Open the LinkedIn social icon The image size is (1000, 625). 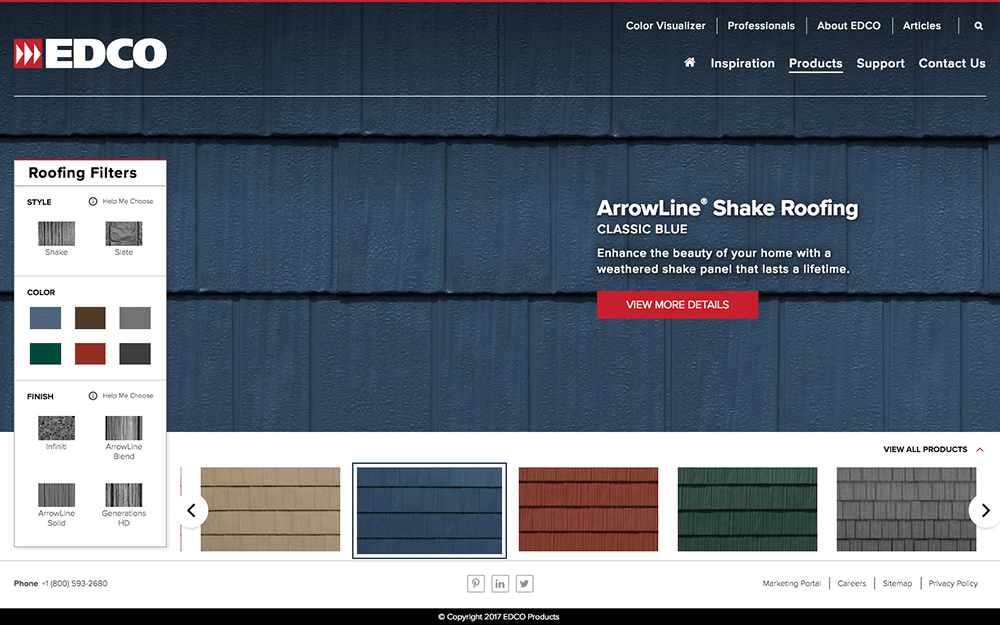pyautogui.click(x=500, y=584)
